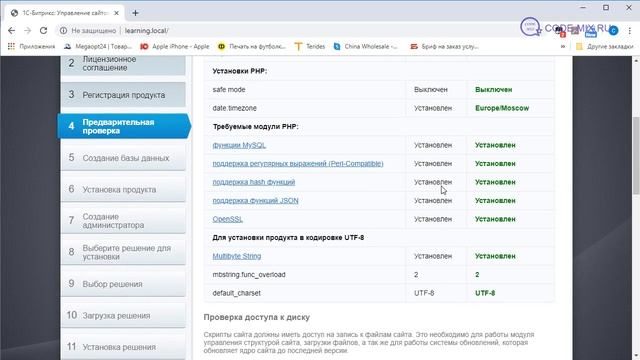Click the 'safe mode' row label
This screenshot has width=640, height=360.
(x=229, y=89)
